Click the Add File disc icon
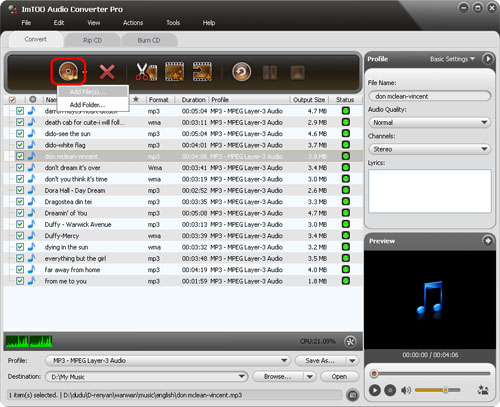Viewport: 500px width, 407px height. pyautogui.click(x=68, y=72)
